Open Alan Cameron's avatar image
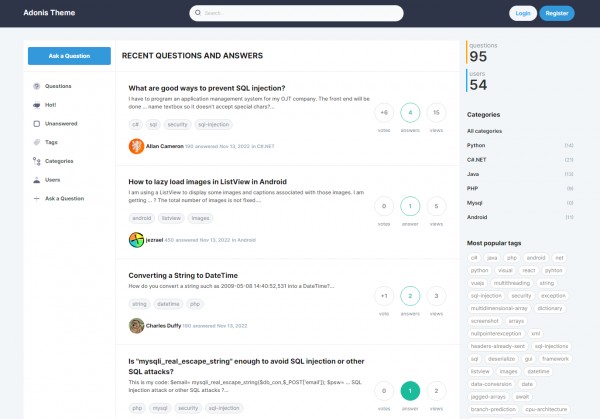600x419 pixels. (x=136, y=146)
